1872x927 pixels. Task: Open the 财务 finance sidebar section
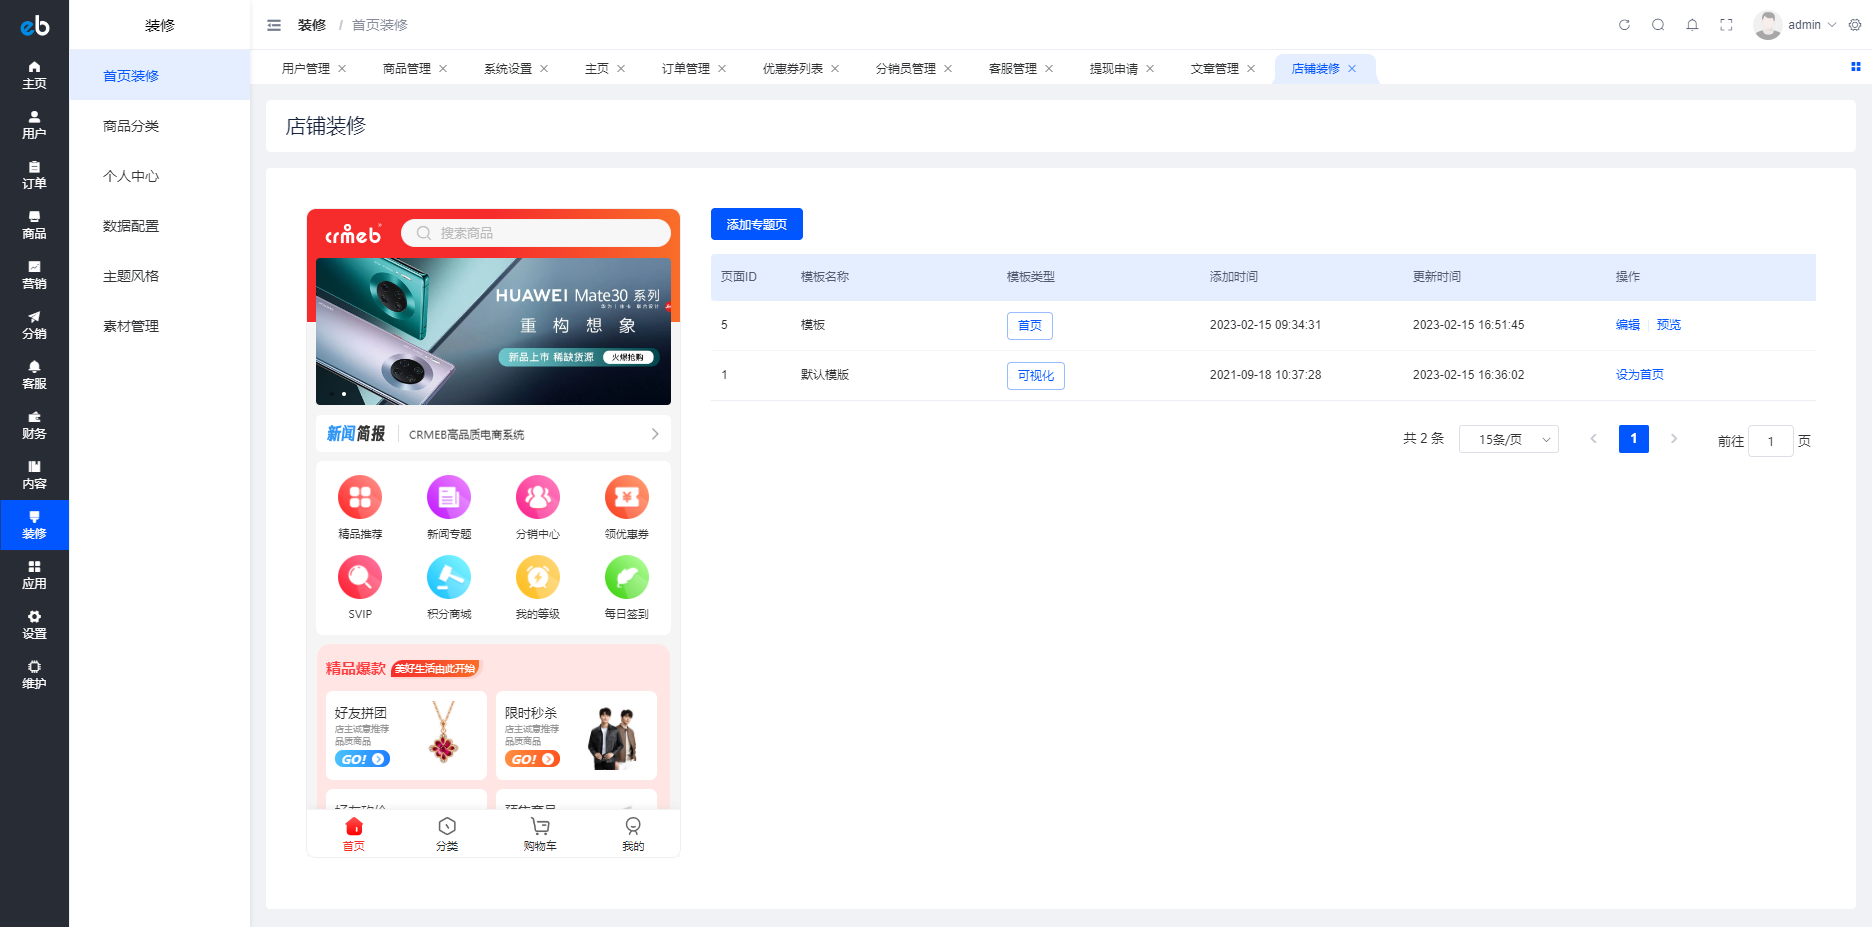click(x=34, y=425)
